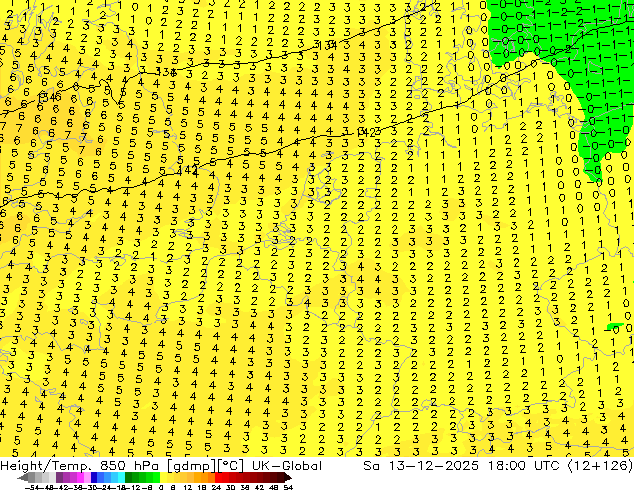Click the dark purple -42°C legend swatch

tap(59, 477)
